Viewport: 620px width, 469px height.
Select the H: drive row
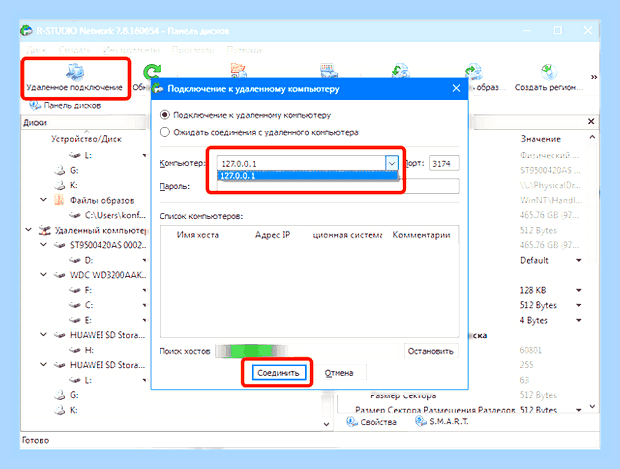(x=81, y=350)
